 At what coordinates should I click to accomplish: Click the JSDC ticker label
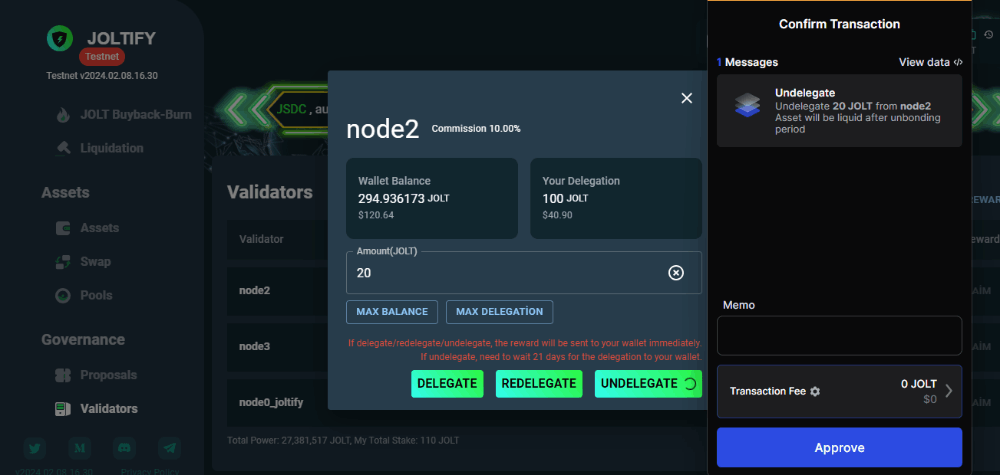coord(291,109)
